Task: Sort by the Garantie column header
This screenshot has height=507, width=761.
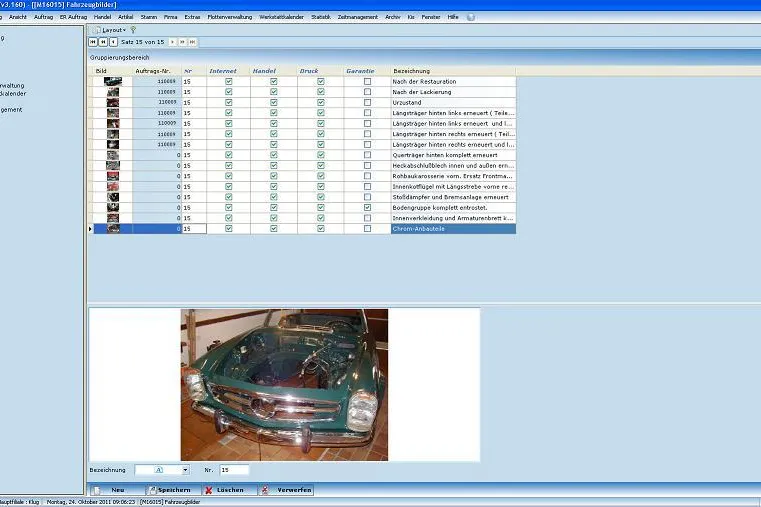Action: (360, 71)
